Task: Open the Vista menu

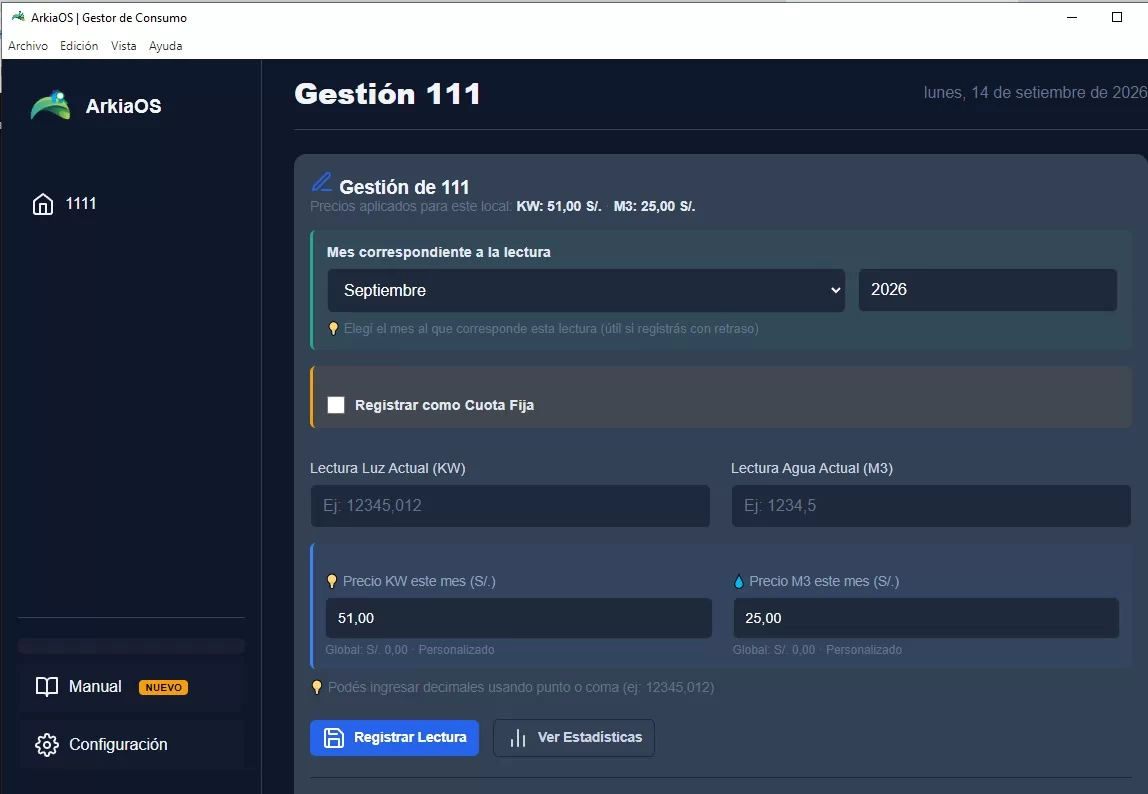Action: click(x=124, y=45)
